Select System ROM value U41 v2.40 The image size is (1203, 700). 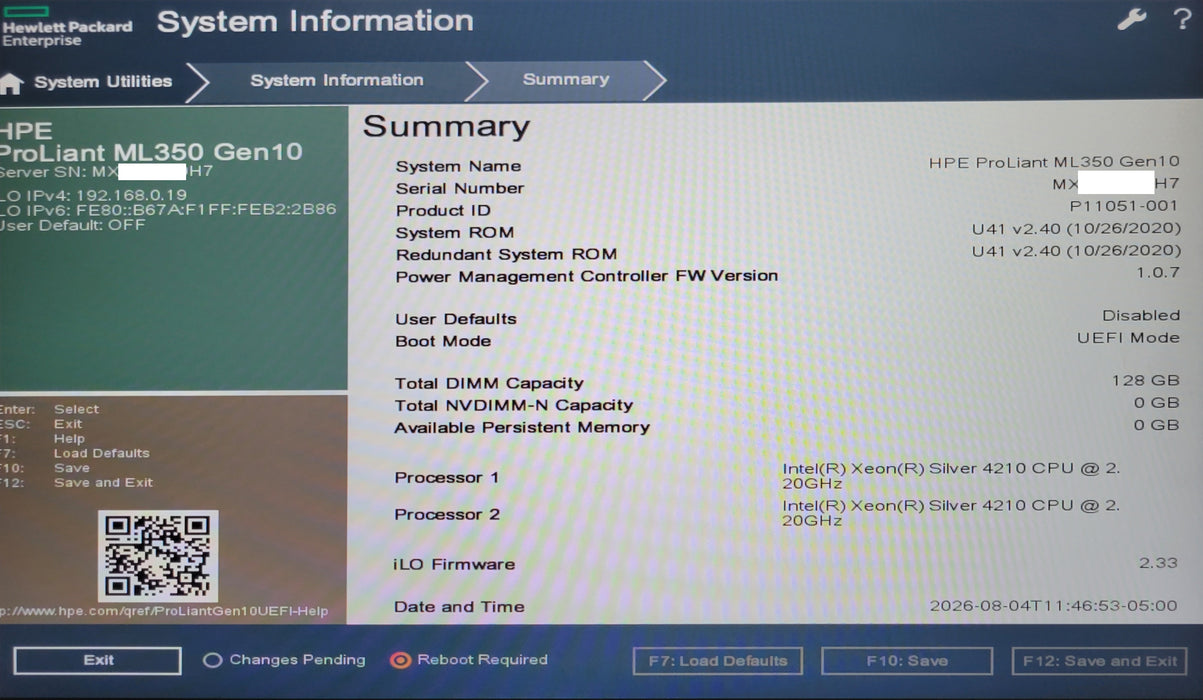pos(1076,228)
